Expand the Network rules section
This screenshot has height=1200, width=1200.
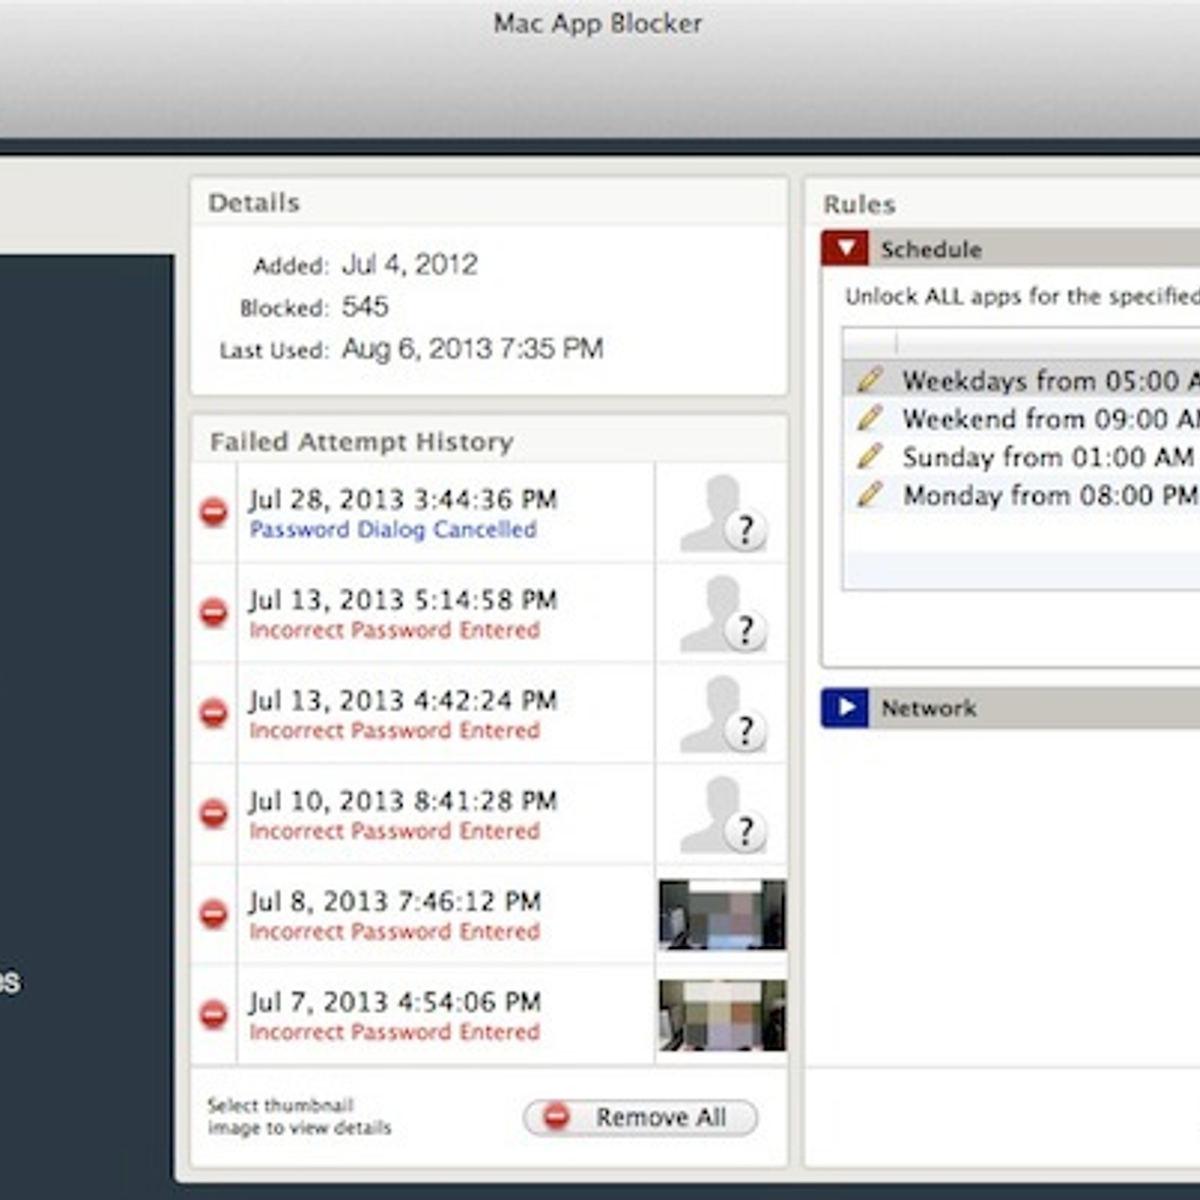coord(845,708)
